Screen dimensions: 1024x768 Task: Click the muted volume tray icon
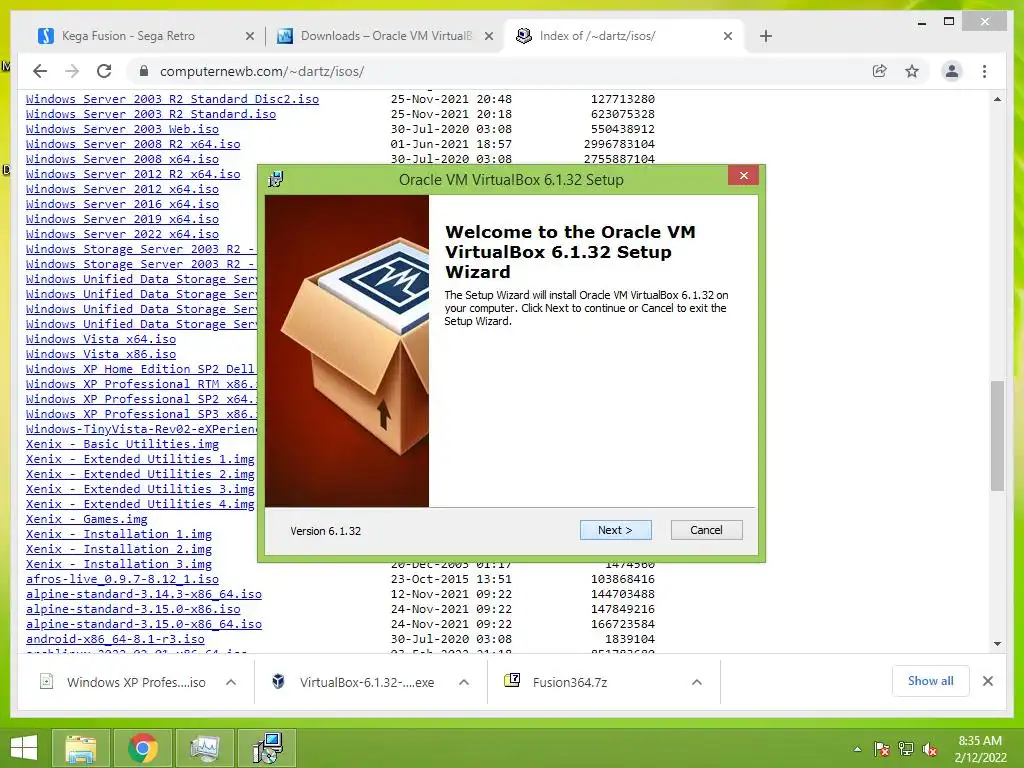[930, 749]
